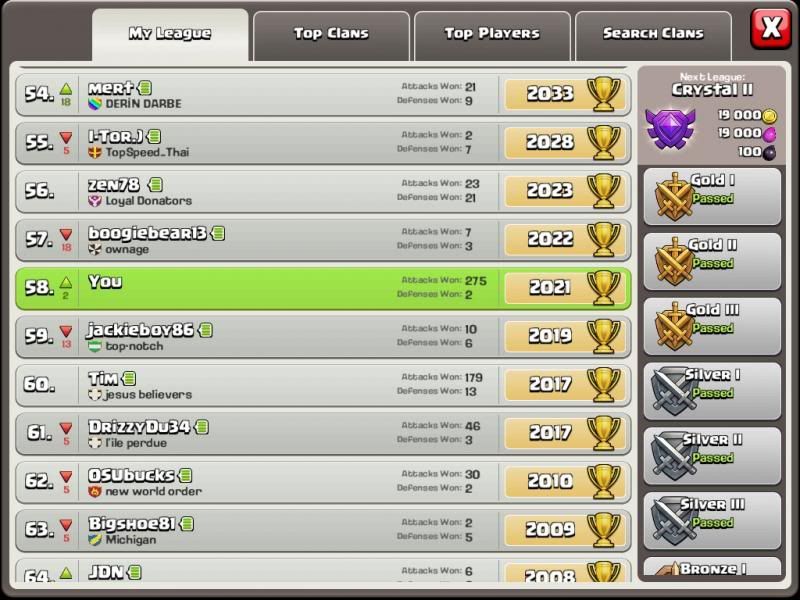Screen dimensions: 800x600
Task: Click the new world order clan emblem
Action: [x=95, y=491]
